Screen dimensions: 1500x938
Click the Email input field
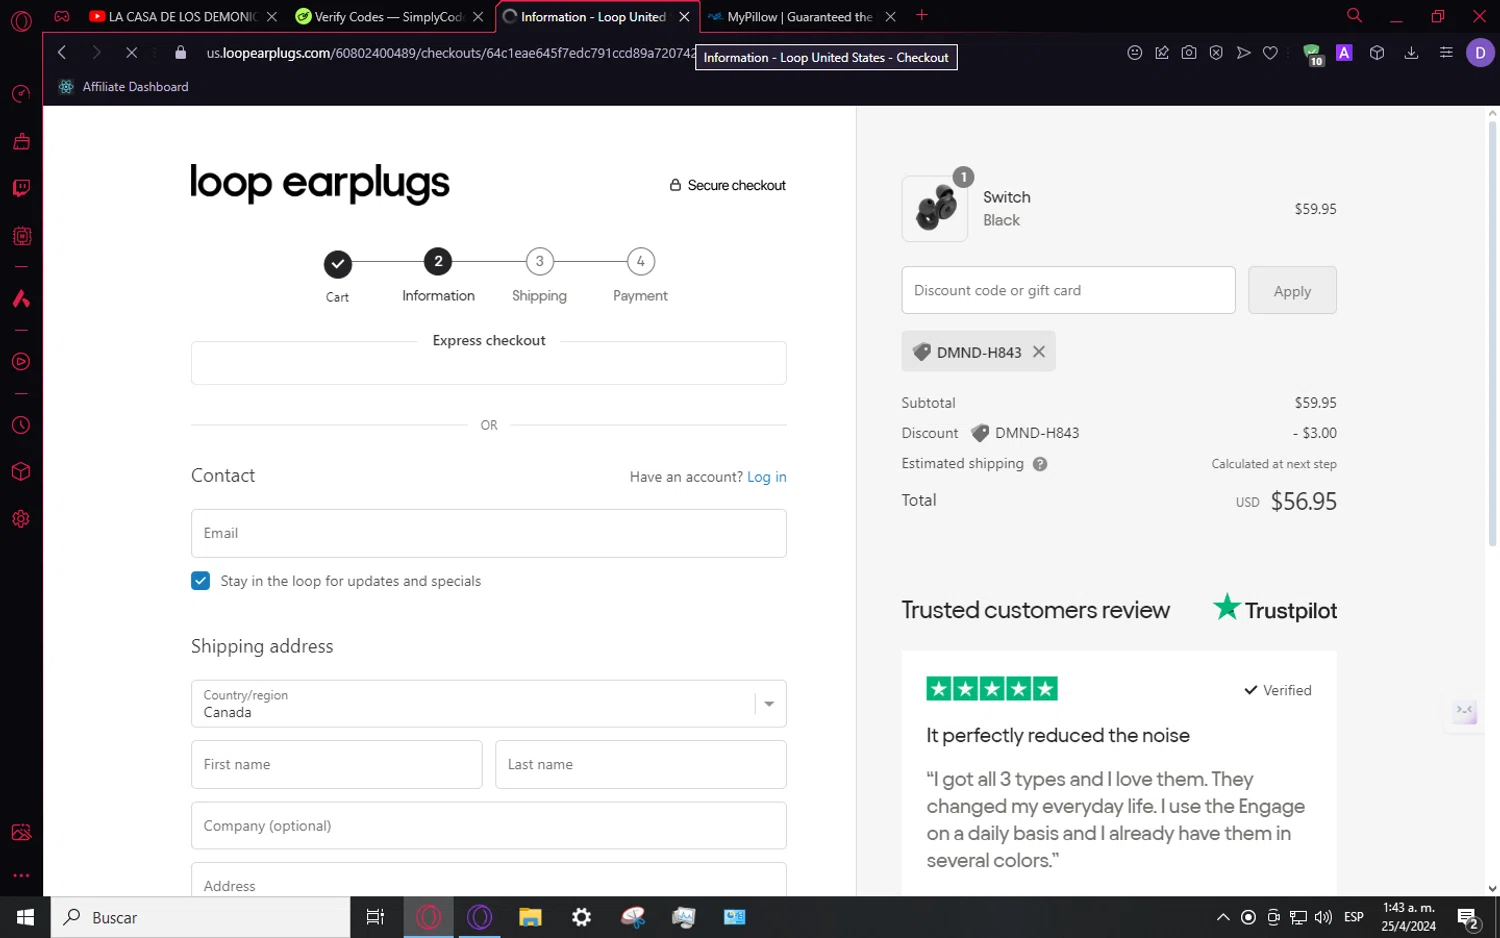[488, 533]
